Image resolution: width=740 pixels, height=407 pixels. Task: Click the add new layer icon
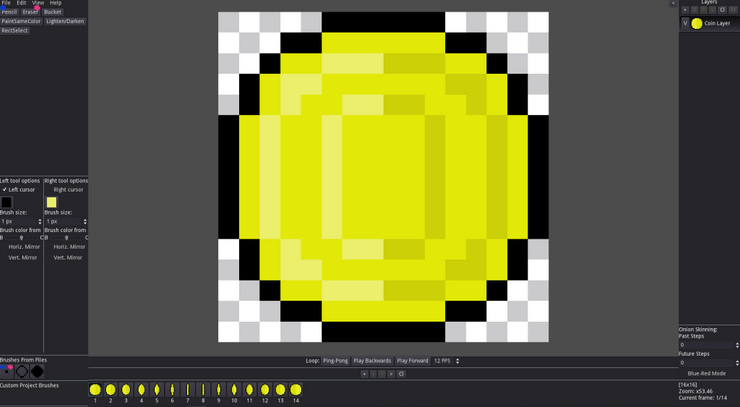[x=685, y=10]
